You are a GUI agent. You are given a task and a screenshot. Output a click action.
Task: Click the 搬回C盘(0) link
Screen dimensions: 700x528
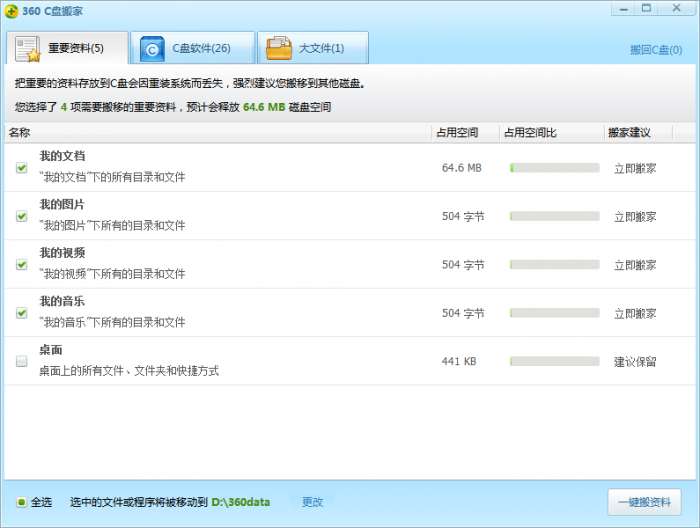[x=656, y=50]
